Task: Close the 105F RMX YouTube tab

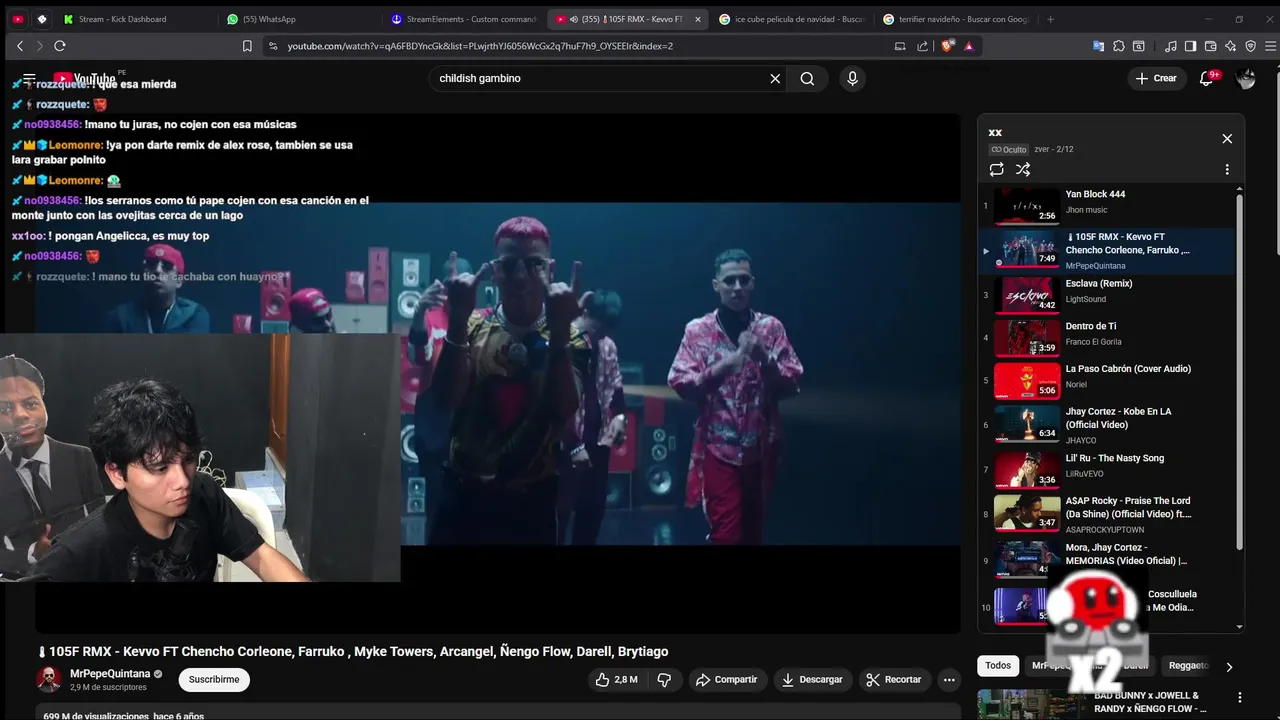Action: (x=698, y=19)
